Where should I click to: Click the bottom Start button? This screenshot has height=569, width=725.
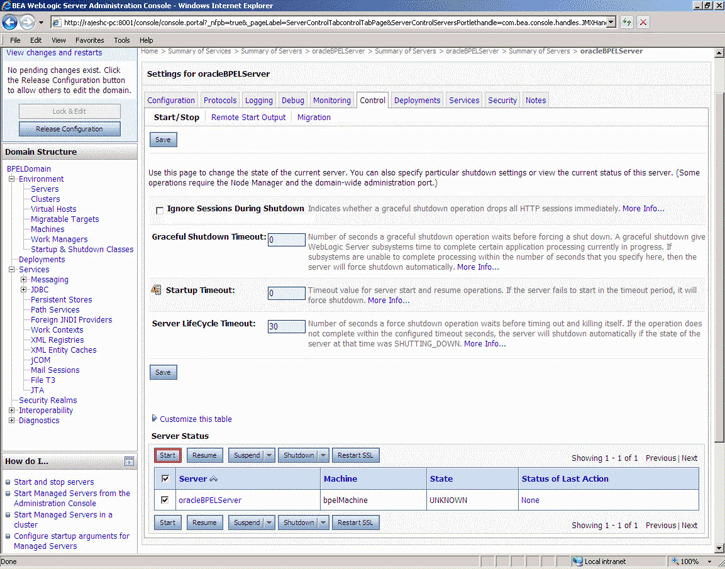pyautogui.click(x=167, y=522)
